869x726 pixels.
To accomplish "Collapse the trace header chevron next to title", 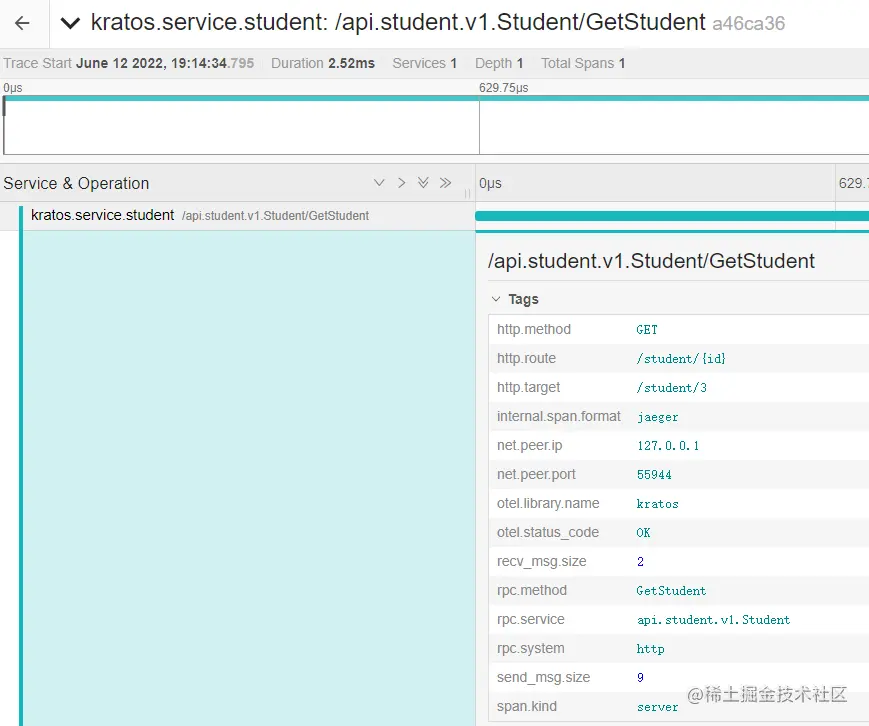I will pyautogui.click(x=70, y=23).
